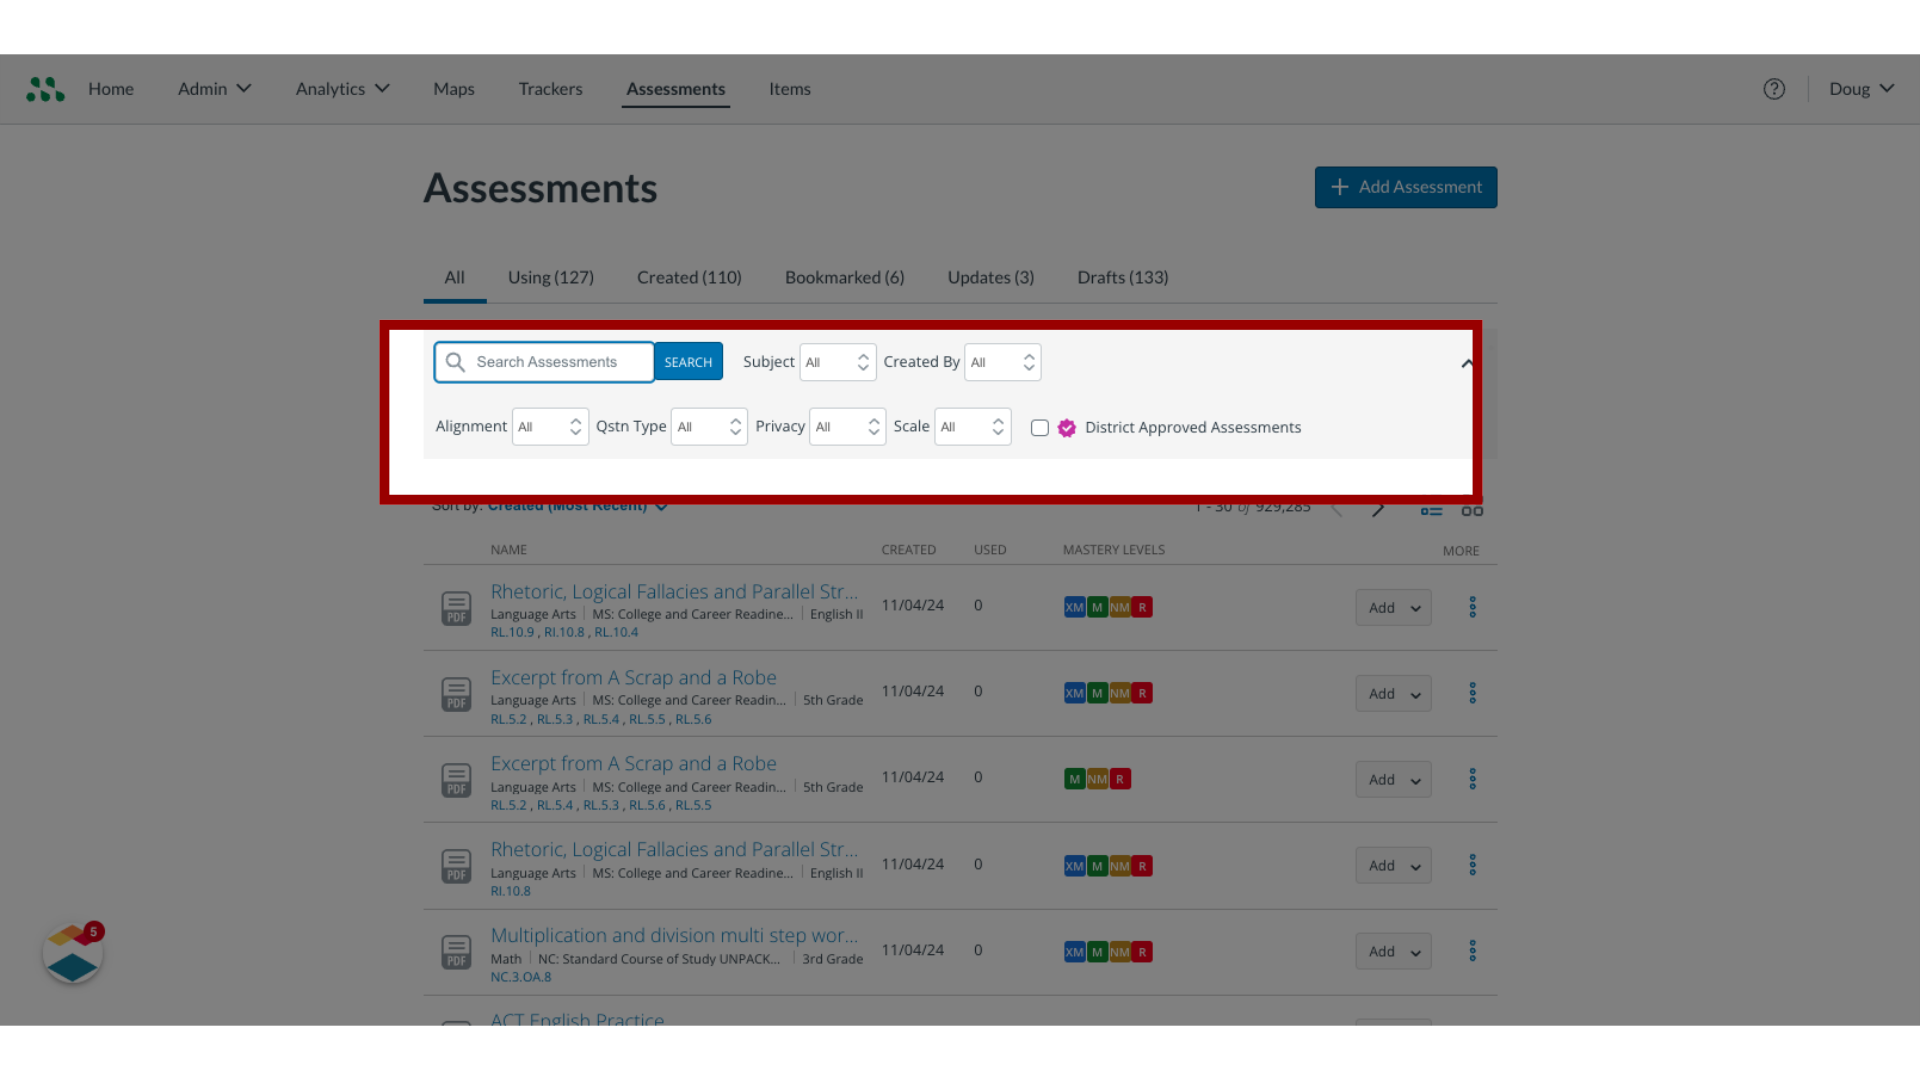Click the grid view toggle icon top right
This screenshot has width=1920, height=1080.
click(x=1472, y=509)
